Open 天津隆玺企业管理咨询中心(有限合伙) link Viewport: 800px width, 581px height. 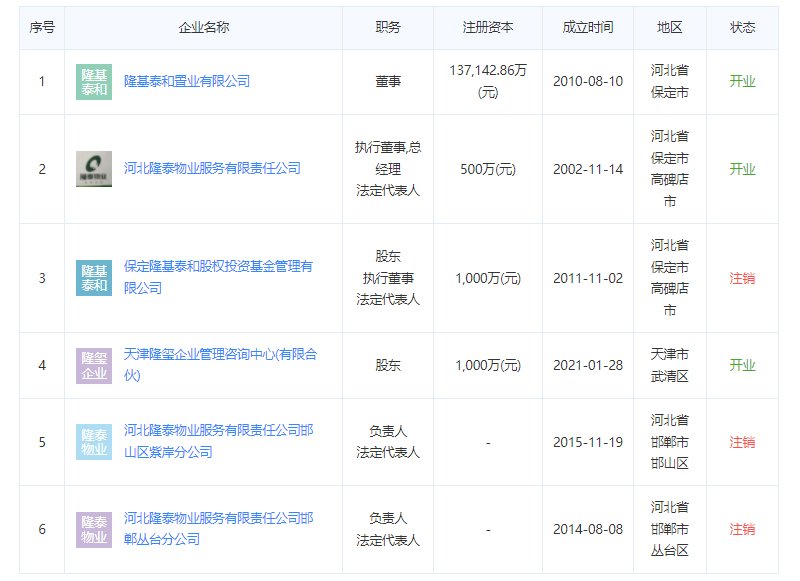220,365
